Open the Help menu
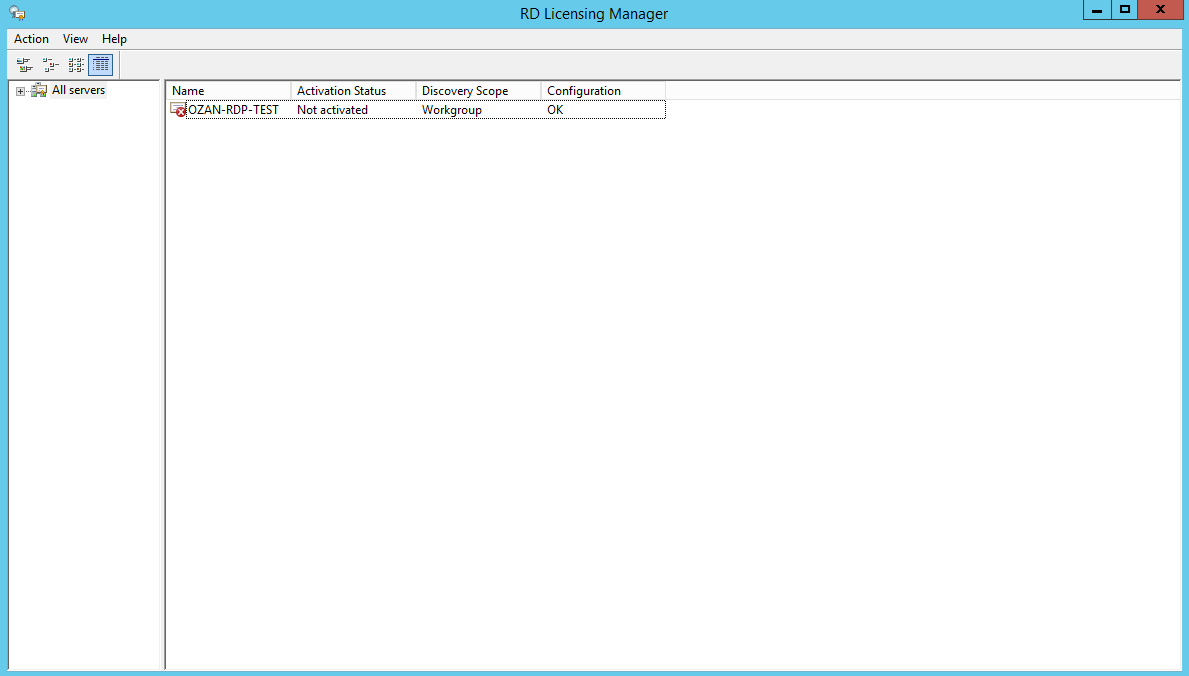 coord(114,39)
